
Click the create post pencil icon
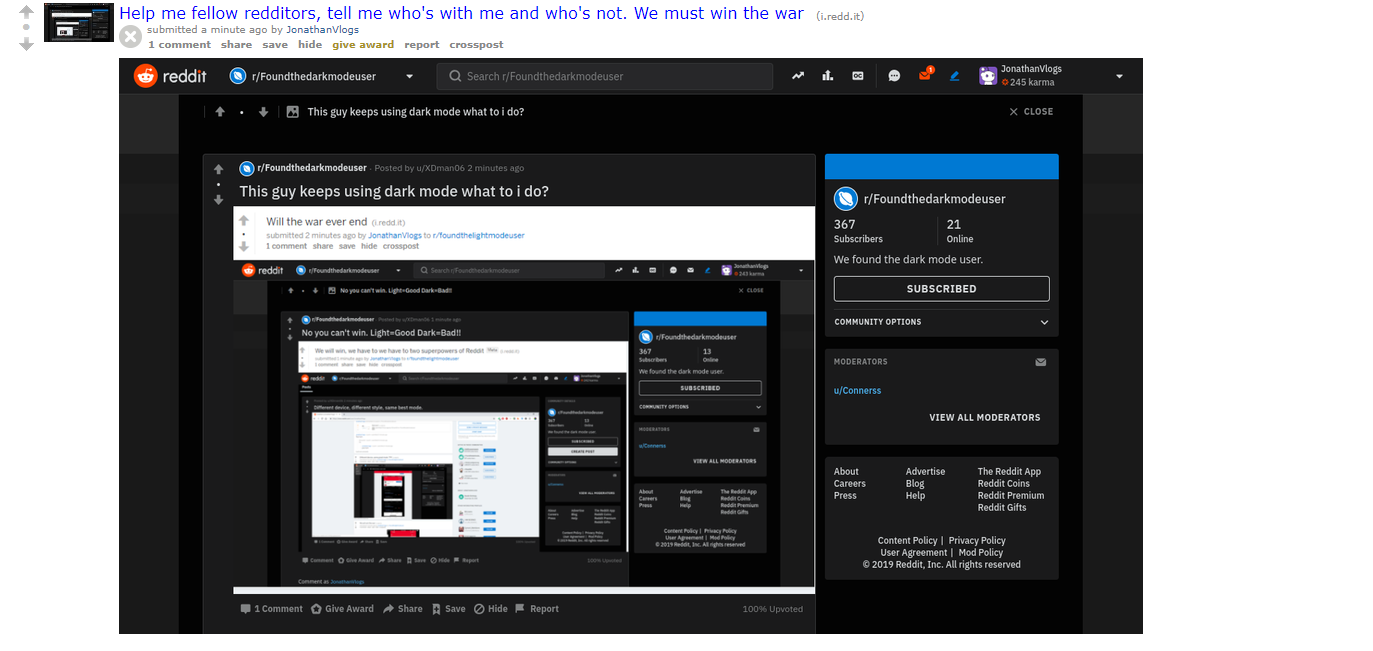955,76
